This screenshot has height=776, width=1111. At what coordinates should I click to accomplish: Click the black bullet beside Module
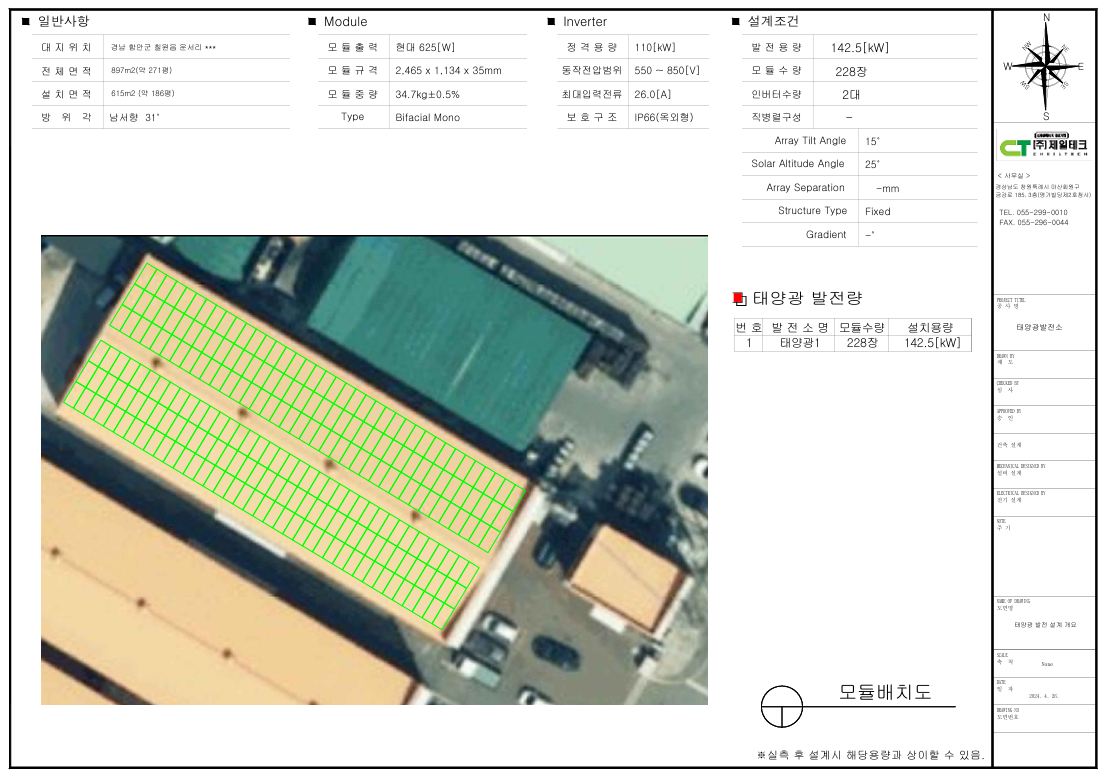click(312, 21)
